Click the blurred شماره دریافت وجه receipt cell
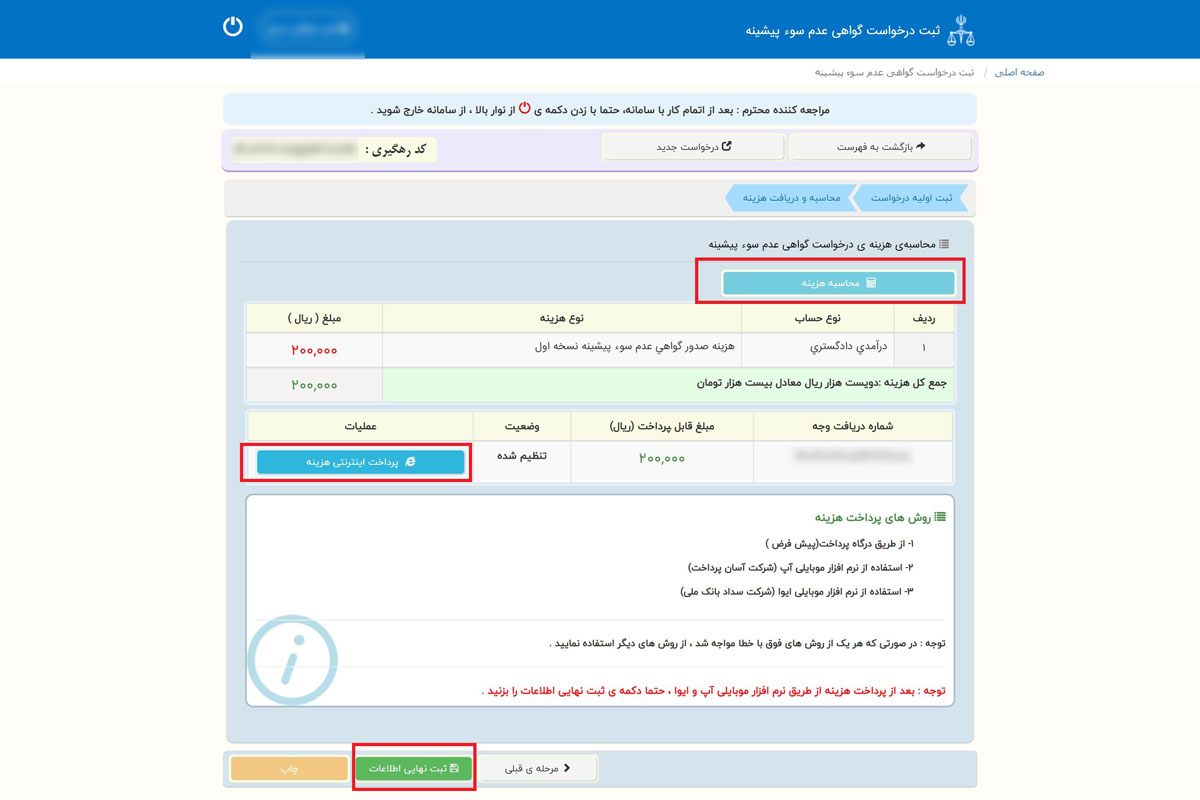 point(852,456)
